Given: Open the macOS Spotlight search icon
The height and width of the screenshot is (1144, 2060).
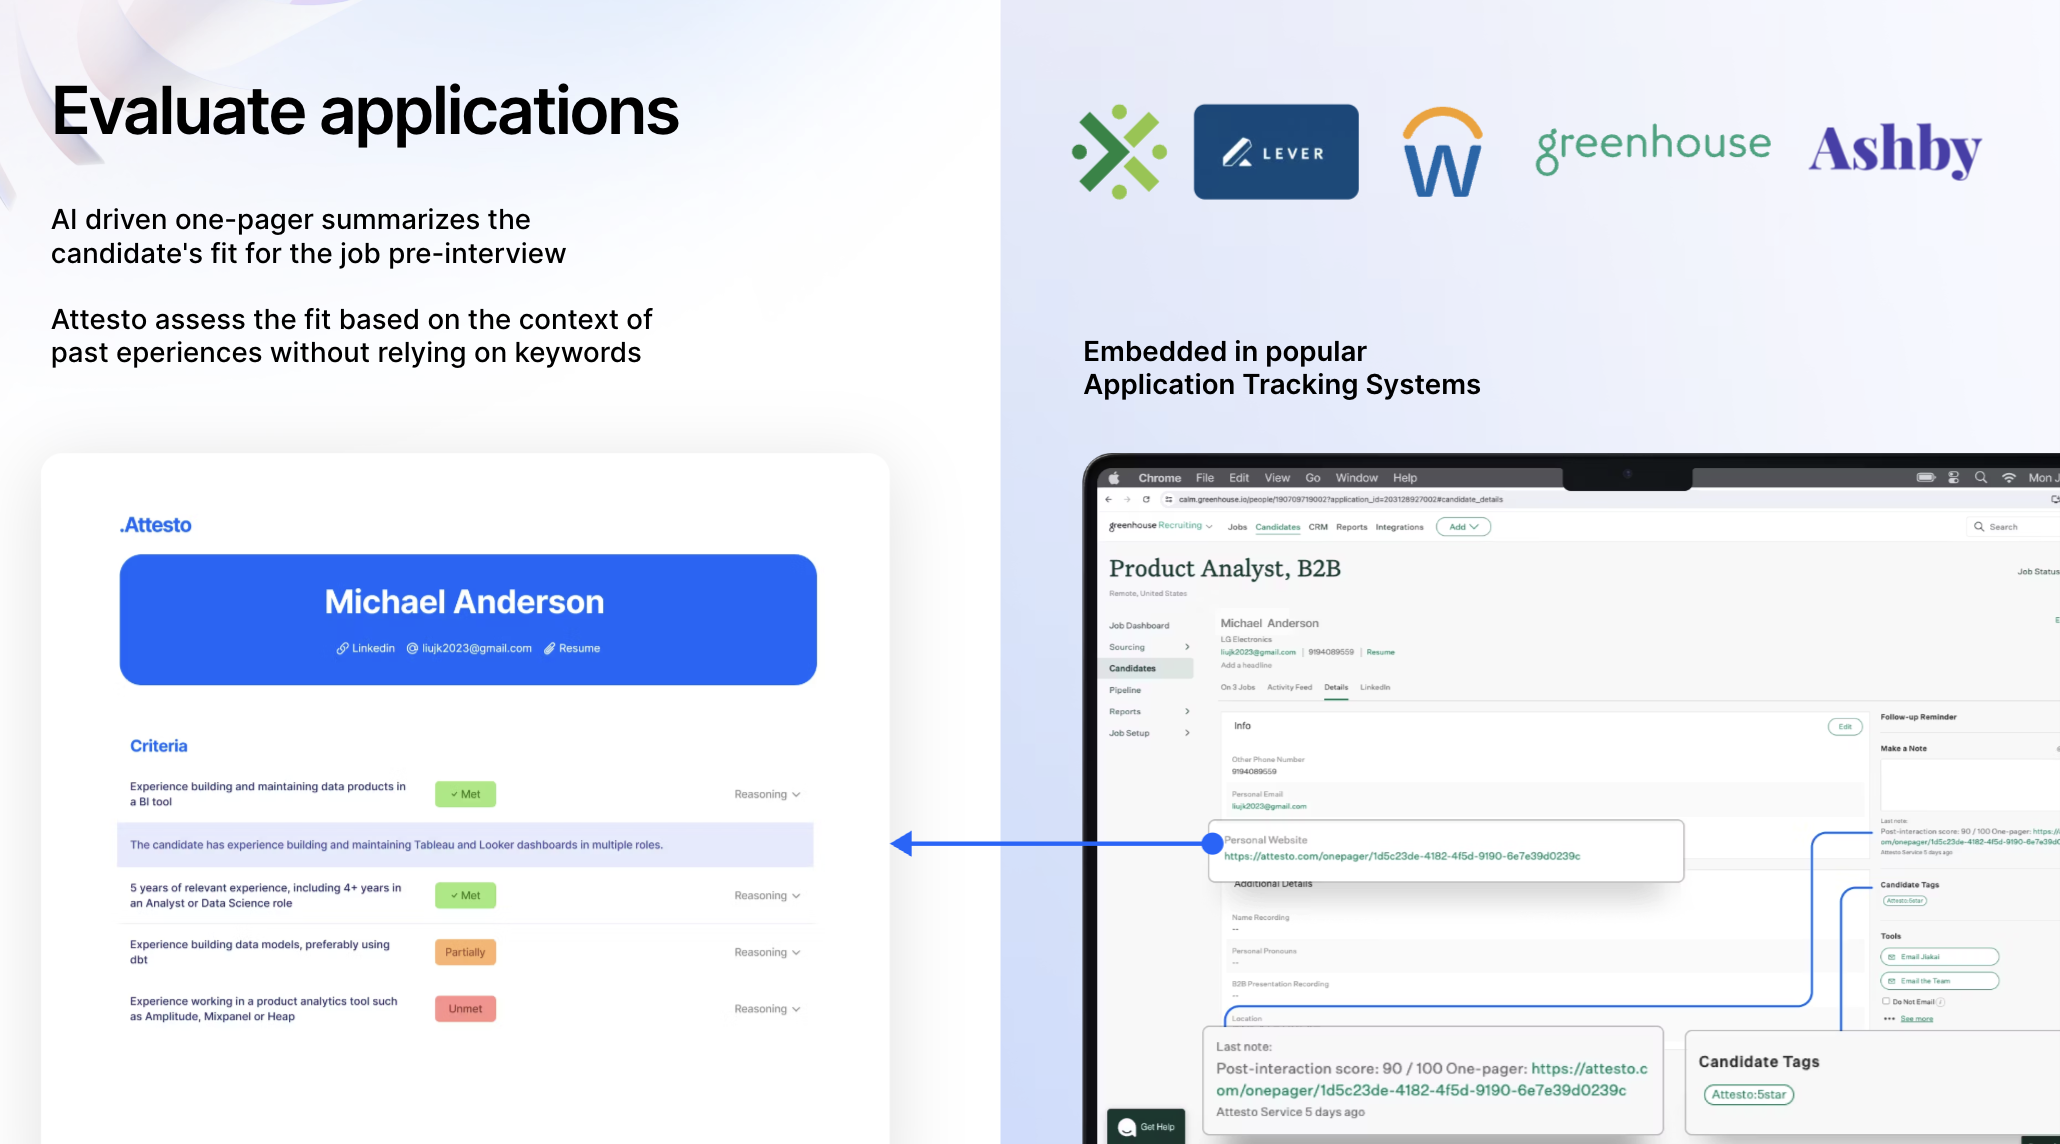Looking at the screenshot, I should (1980, 478).
